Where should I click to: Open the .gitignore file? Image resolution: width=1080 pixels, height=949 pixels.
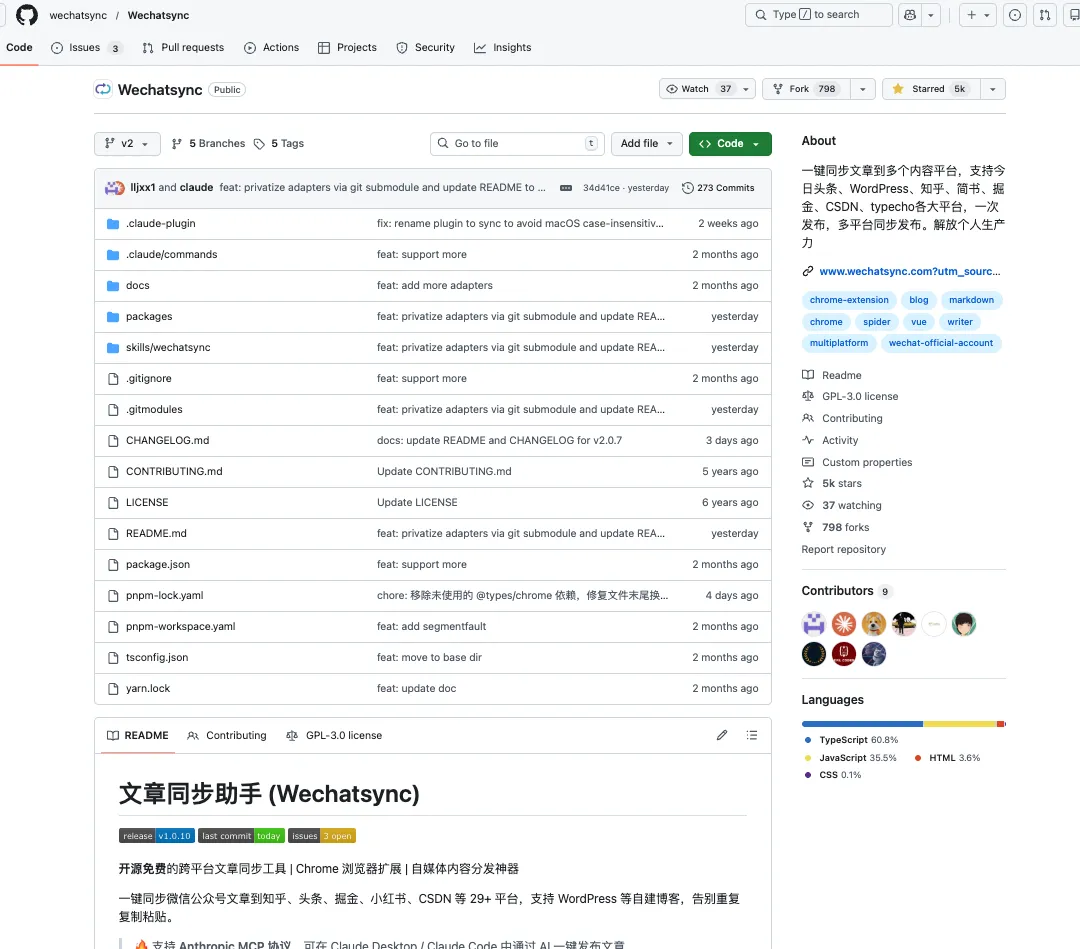coord(148,378)
